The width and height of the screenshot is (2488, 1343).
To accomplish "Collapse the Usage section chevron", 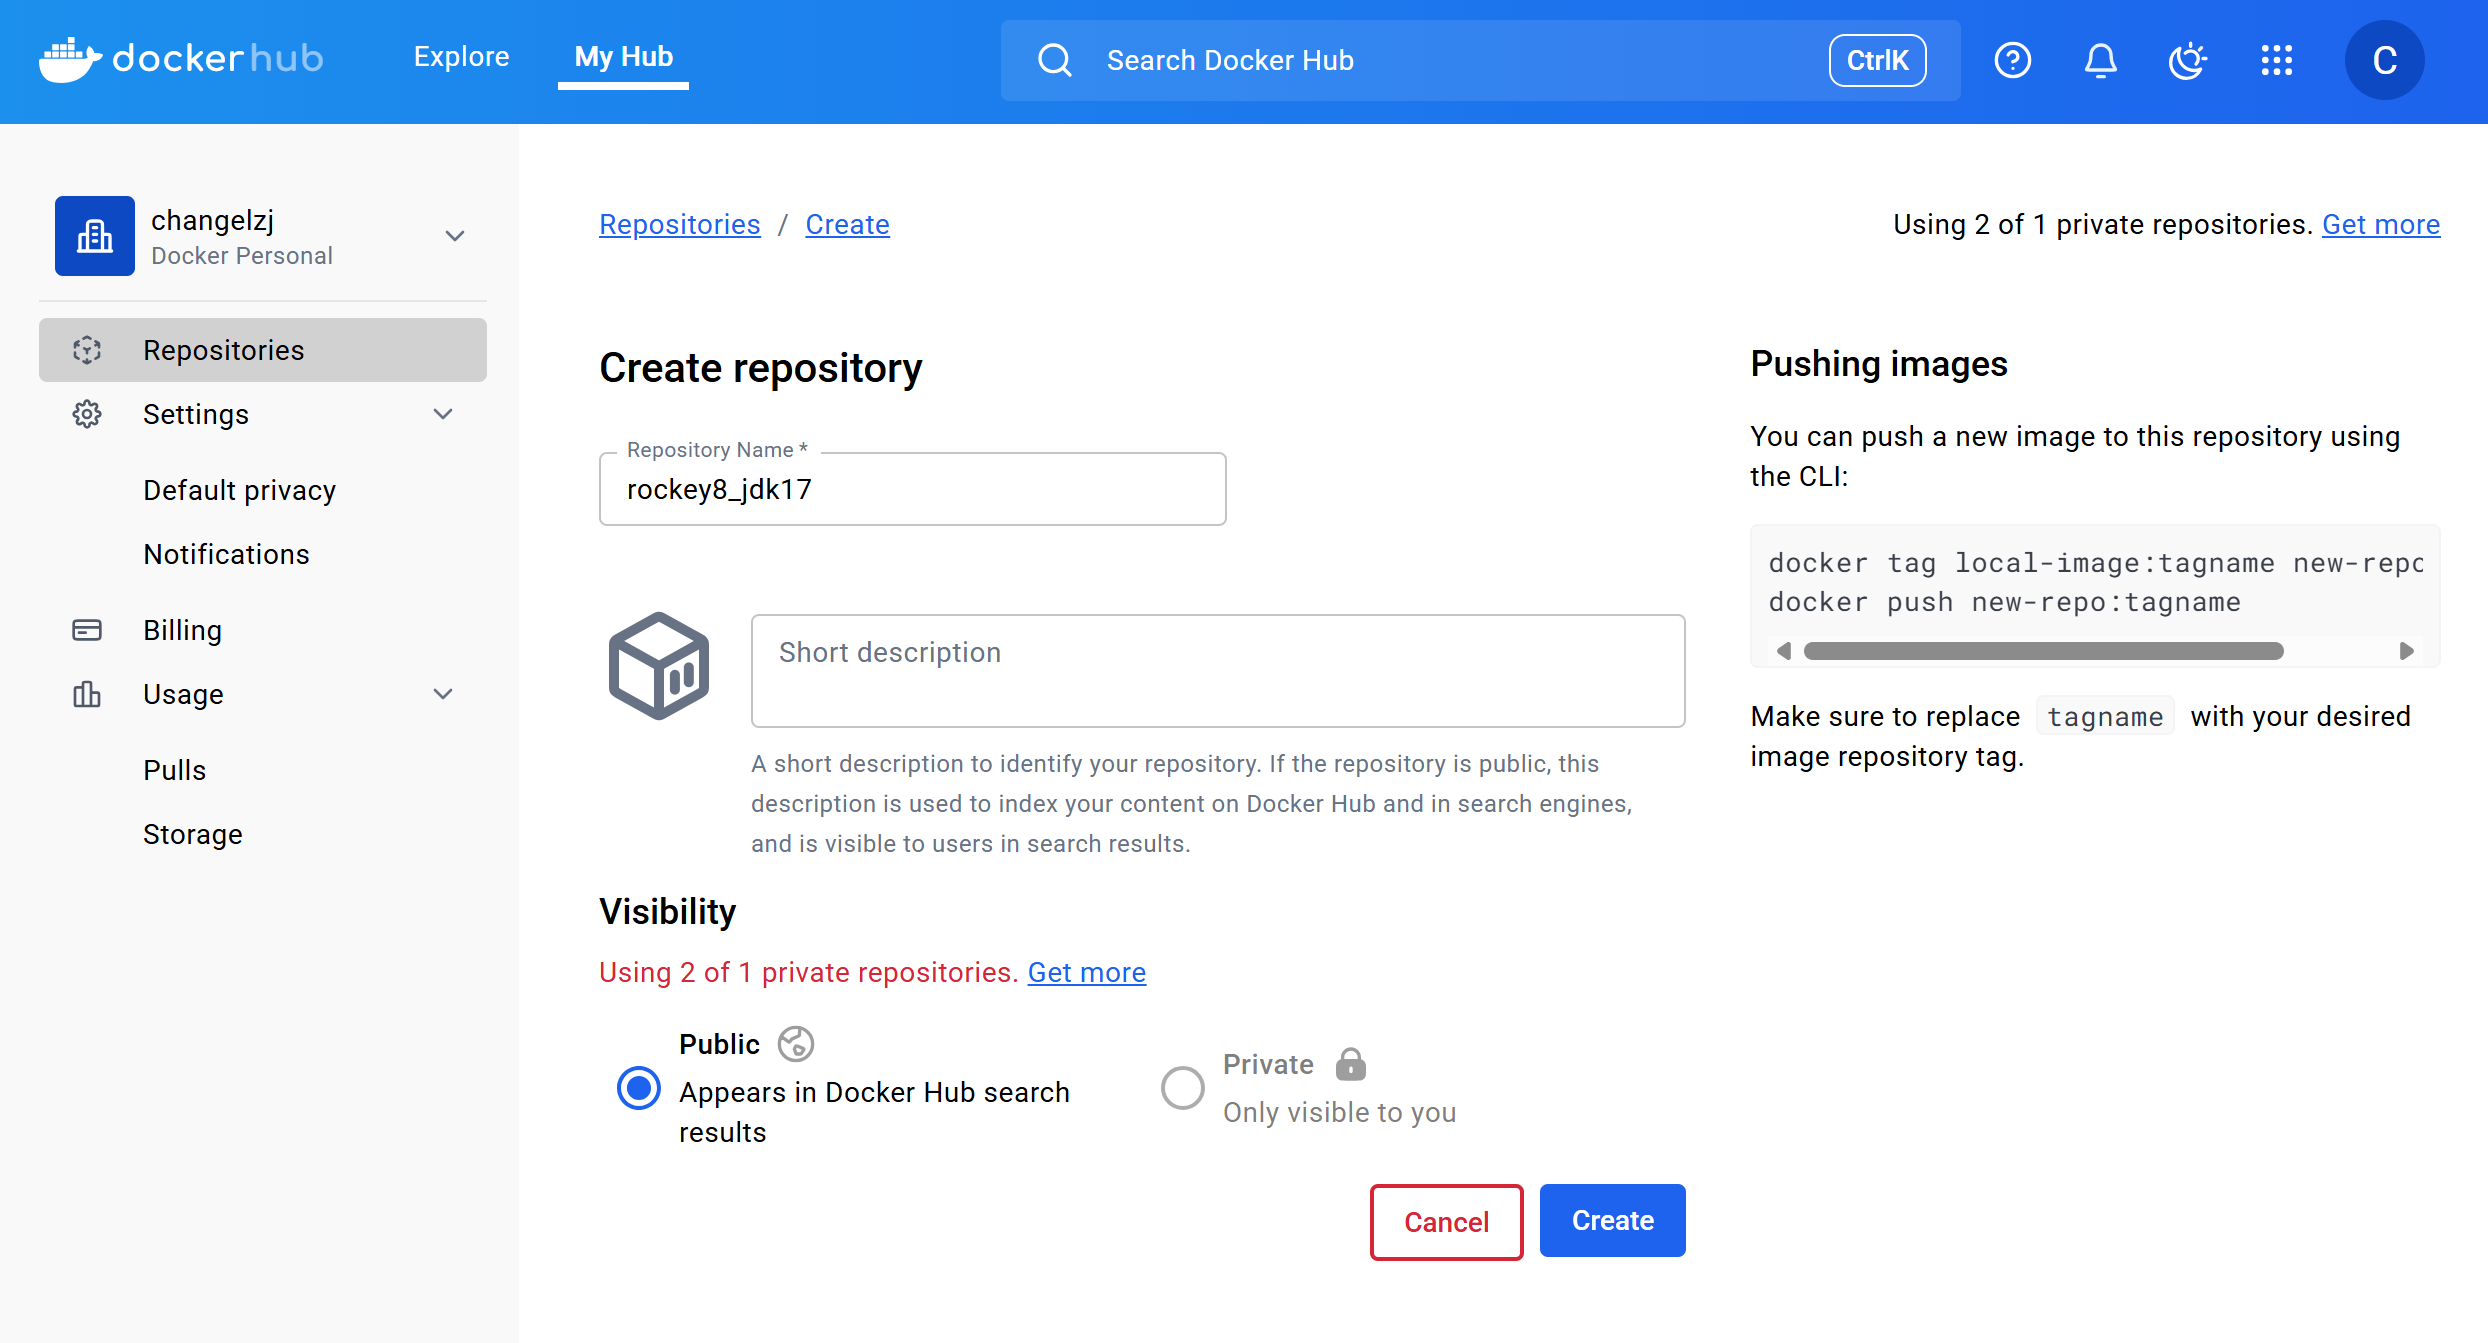I will click(443, 694).
